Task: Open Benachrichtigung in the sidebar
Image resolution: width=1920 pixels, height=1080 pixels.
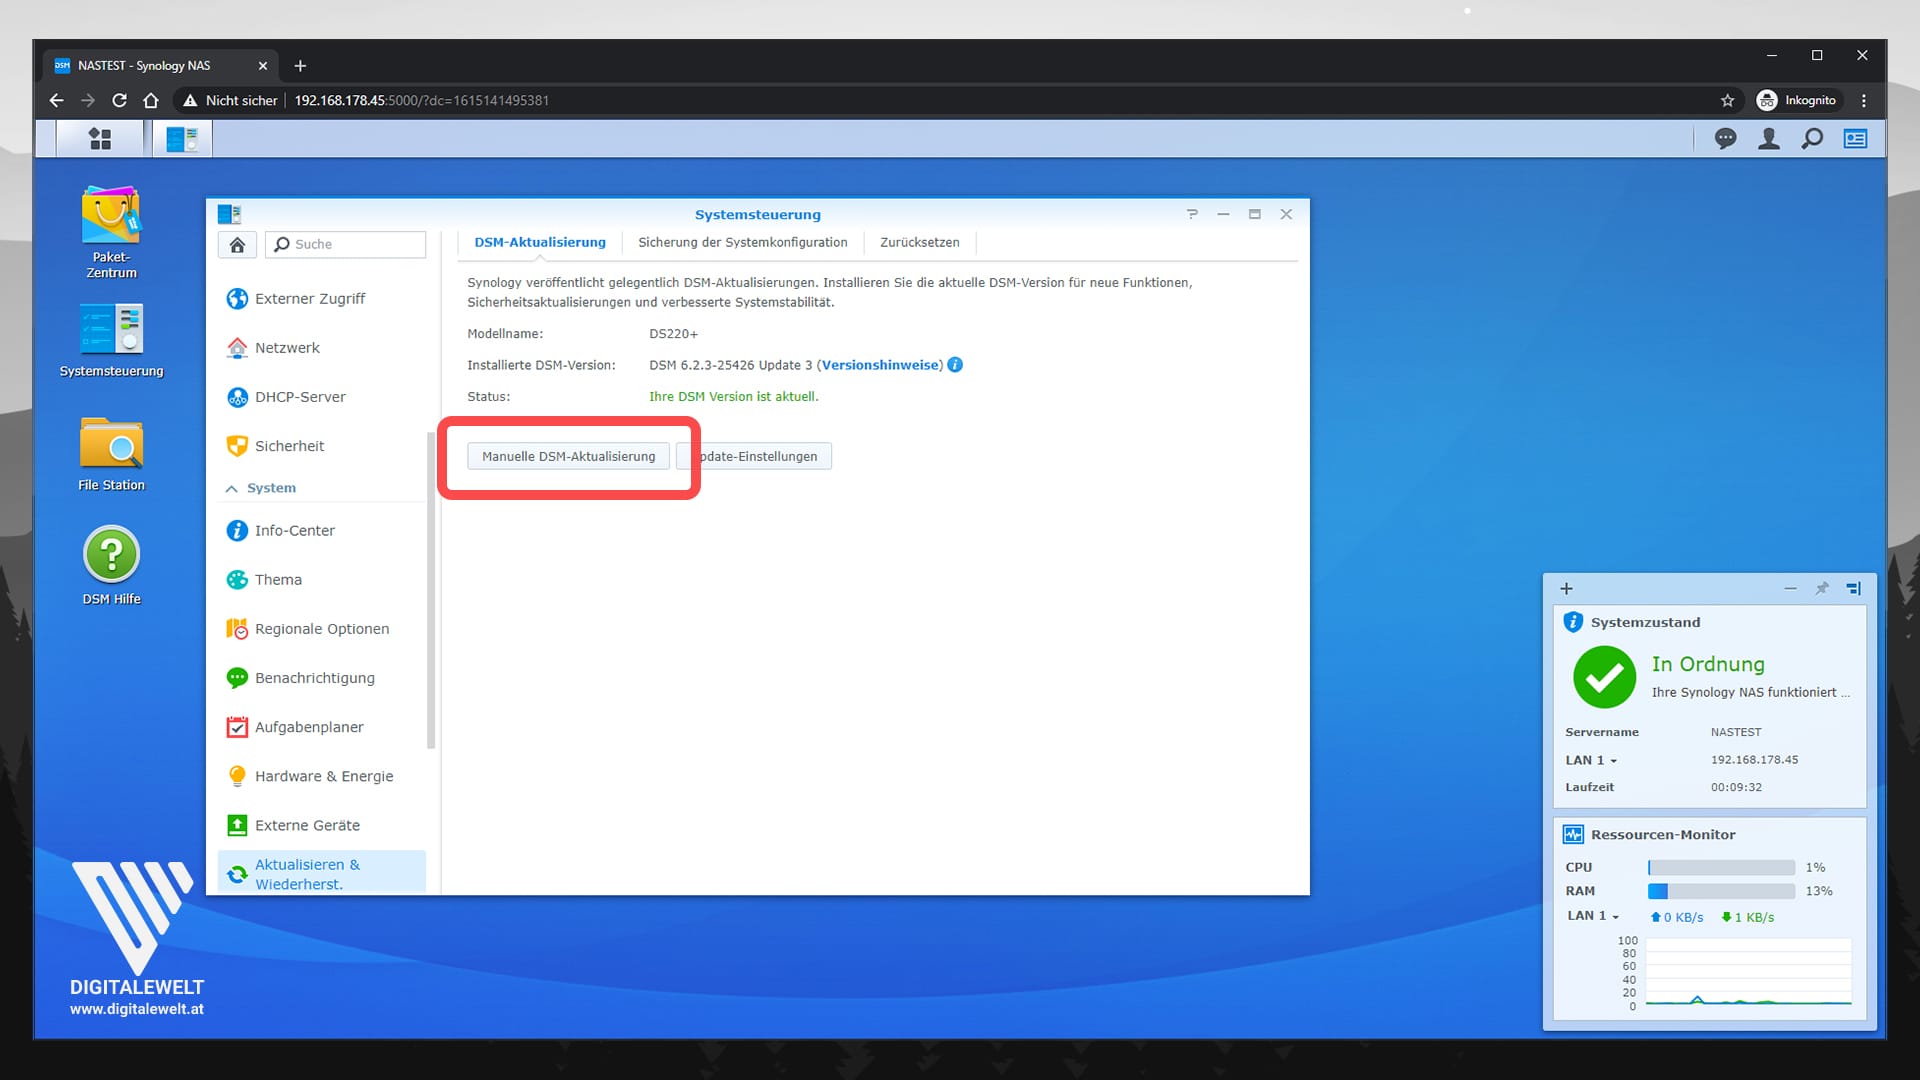Action: click(x=322, y=678)
